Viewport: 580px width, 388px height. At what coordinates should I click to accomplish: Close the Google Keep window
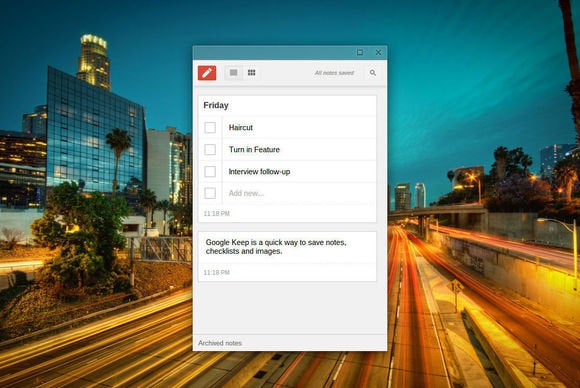[378, 53]
